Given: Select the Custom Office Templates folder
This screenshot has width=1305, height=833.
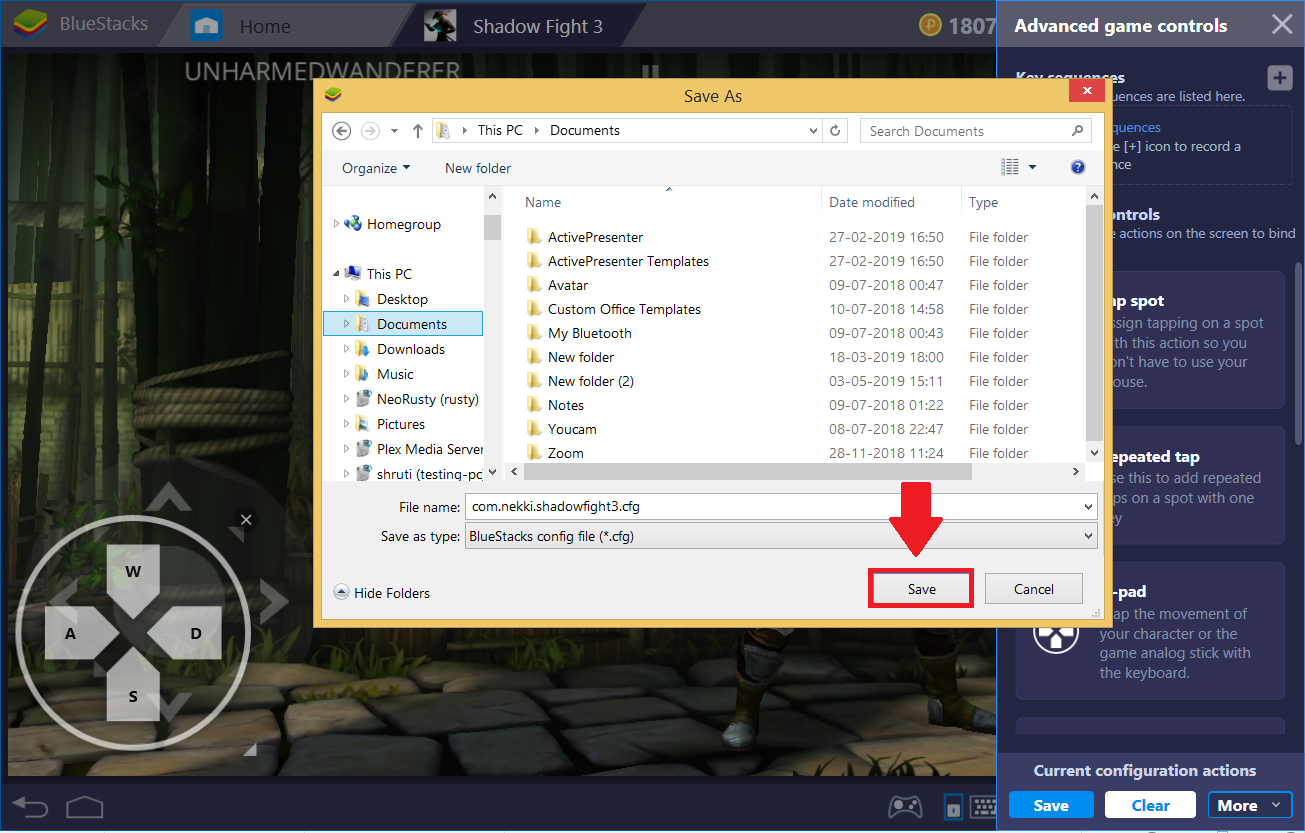Looking at the screenshot, I should point(624,309).
